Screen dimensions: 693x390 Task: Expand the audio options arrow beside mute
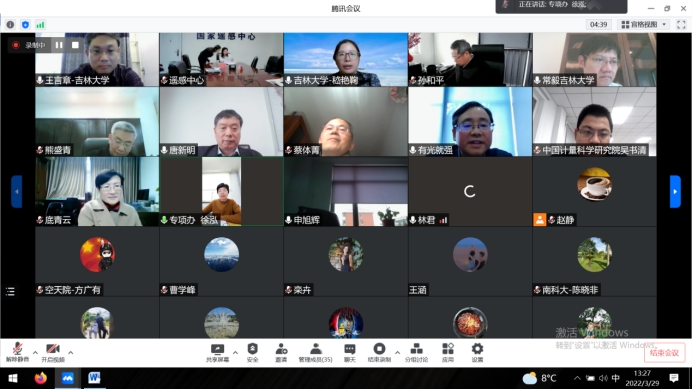35,352
